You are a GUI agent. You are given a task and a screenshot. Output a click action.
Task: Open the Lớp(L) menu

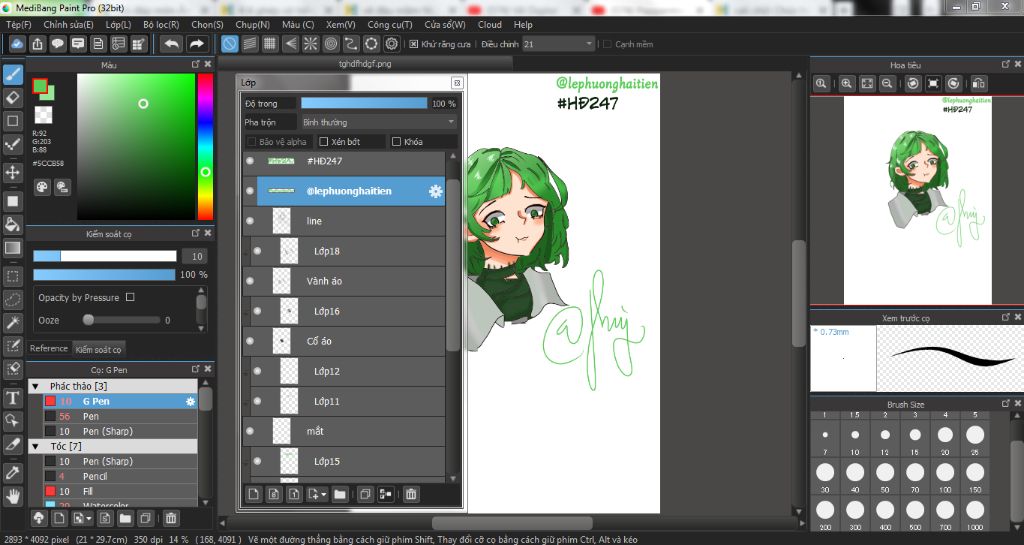(118, 25)
